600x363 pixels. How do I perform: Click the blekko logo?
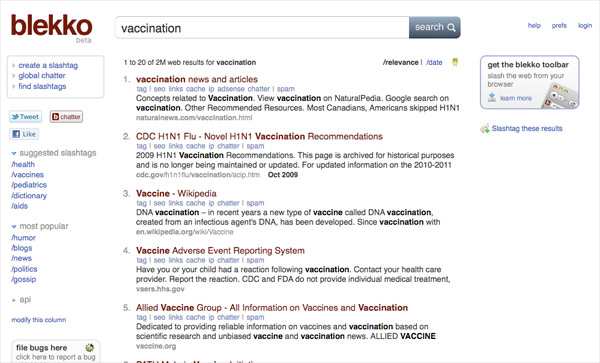52,25
